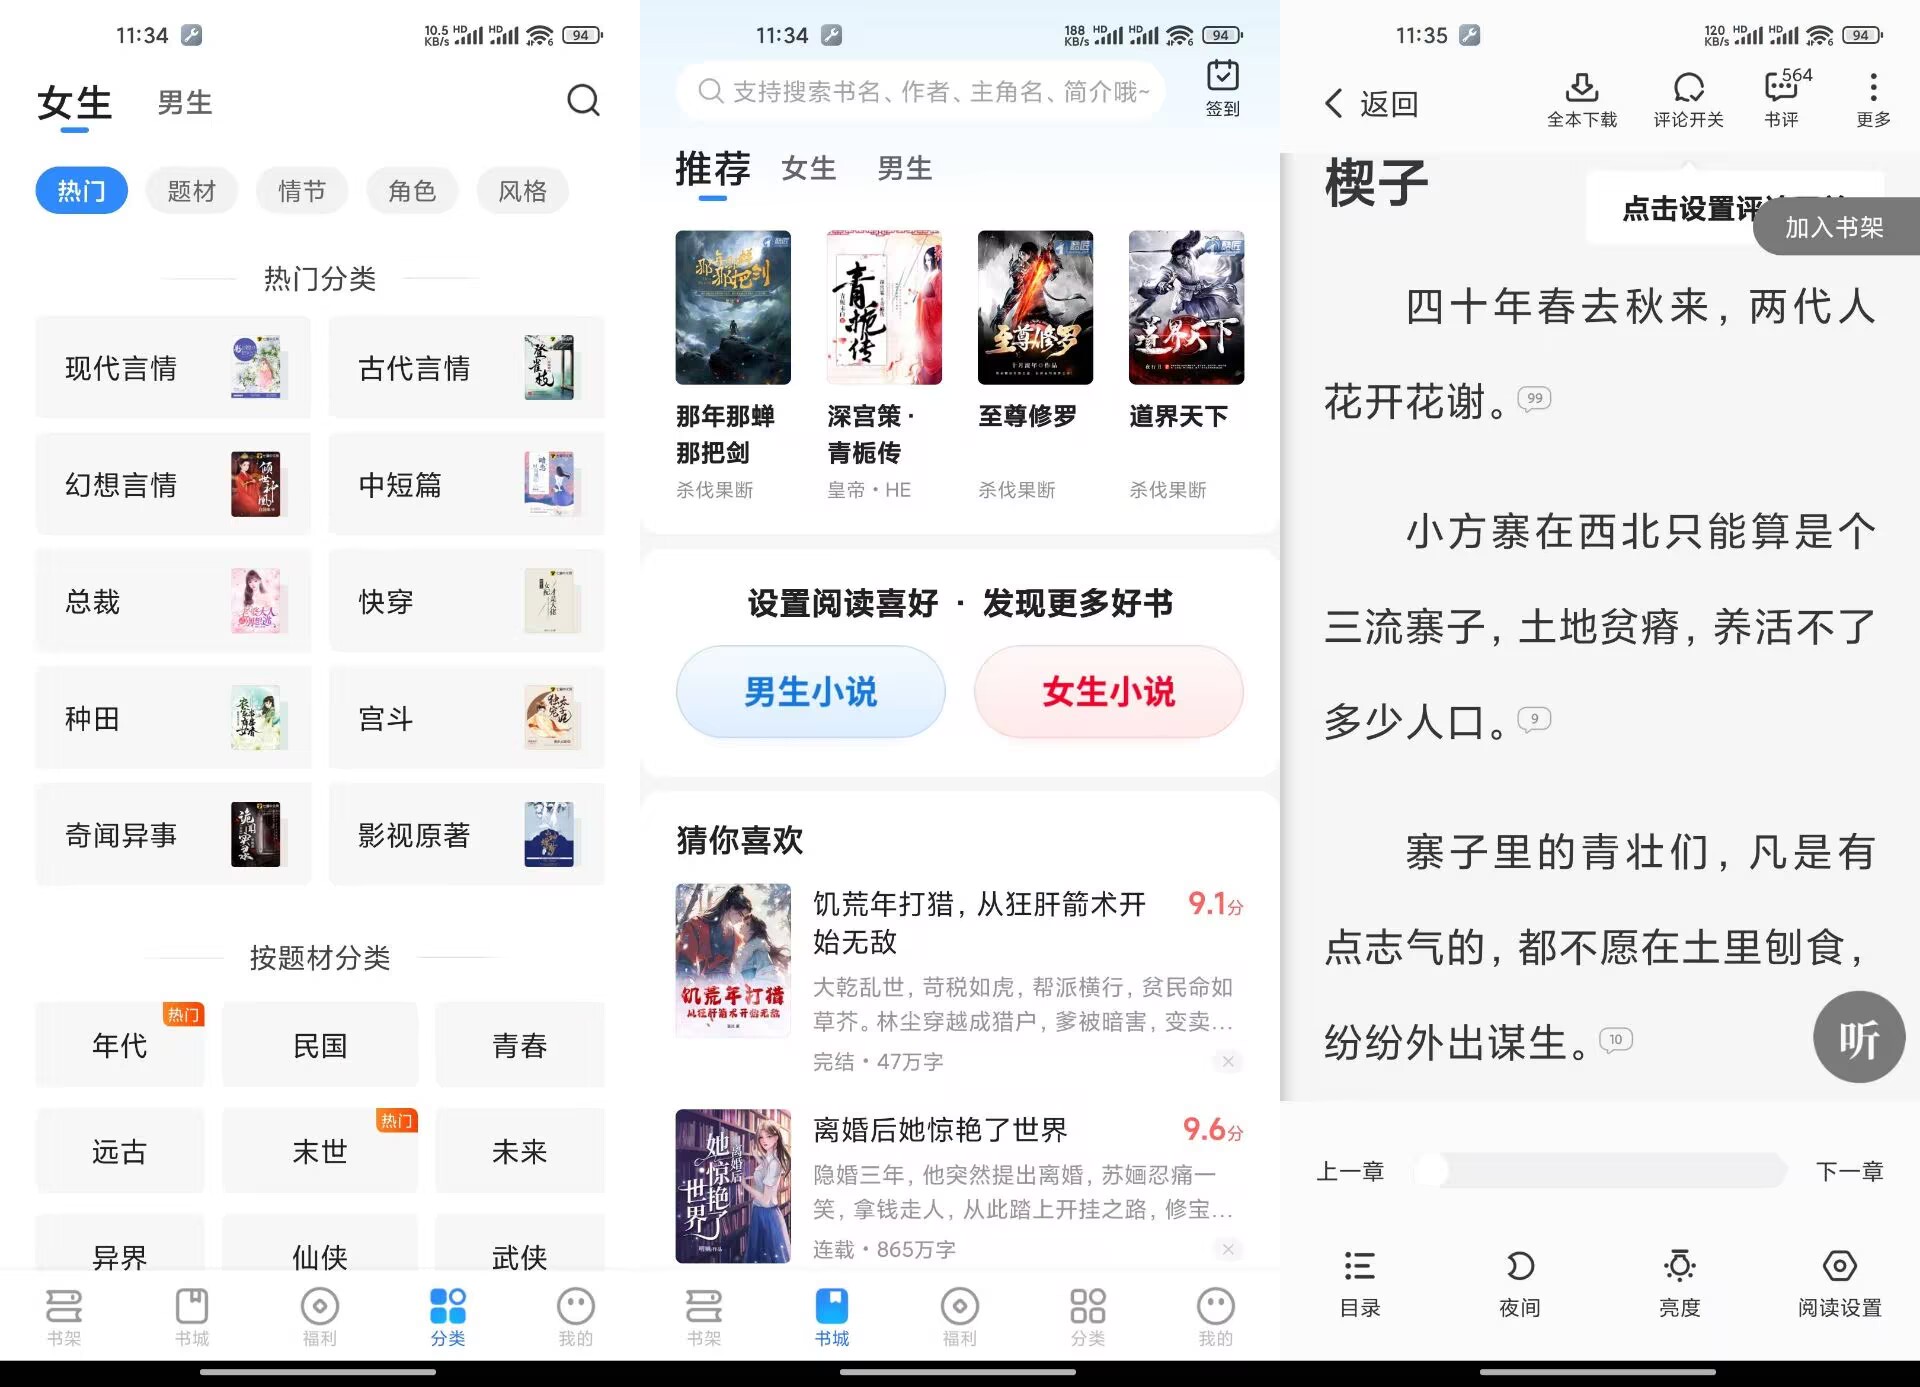Tap 全本下载 download icon
Viewport: 1920px width, 1387px height.
tap(1581, 100)
